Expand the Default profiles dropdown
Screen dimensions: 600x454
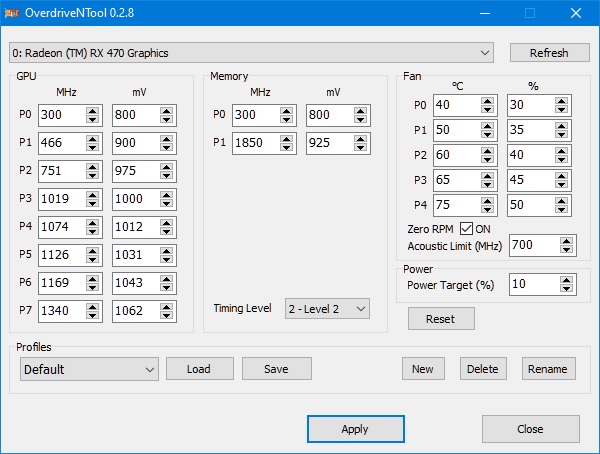point(89,369)
